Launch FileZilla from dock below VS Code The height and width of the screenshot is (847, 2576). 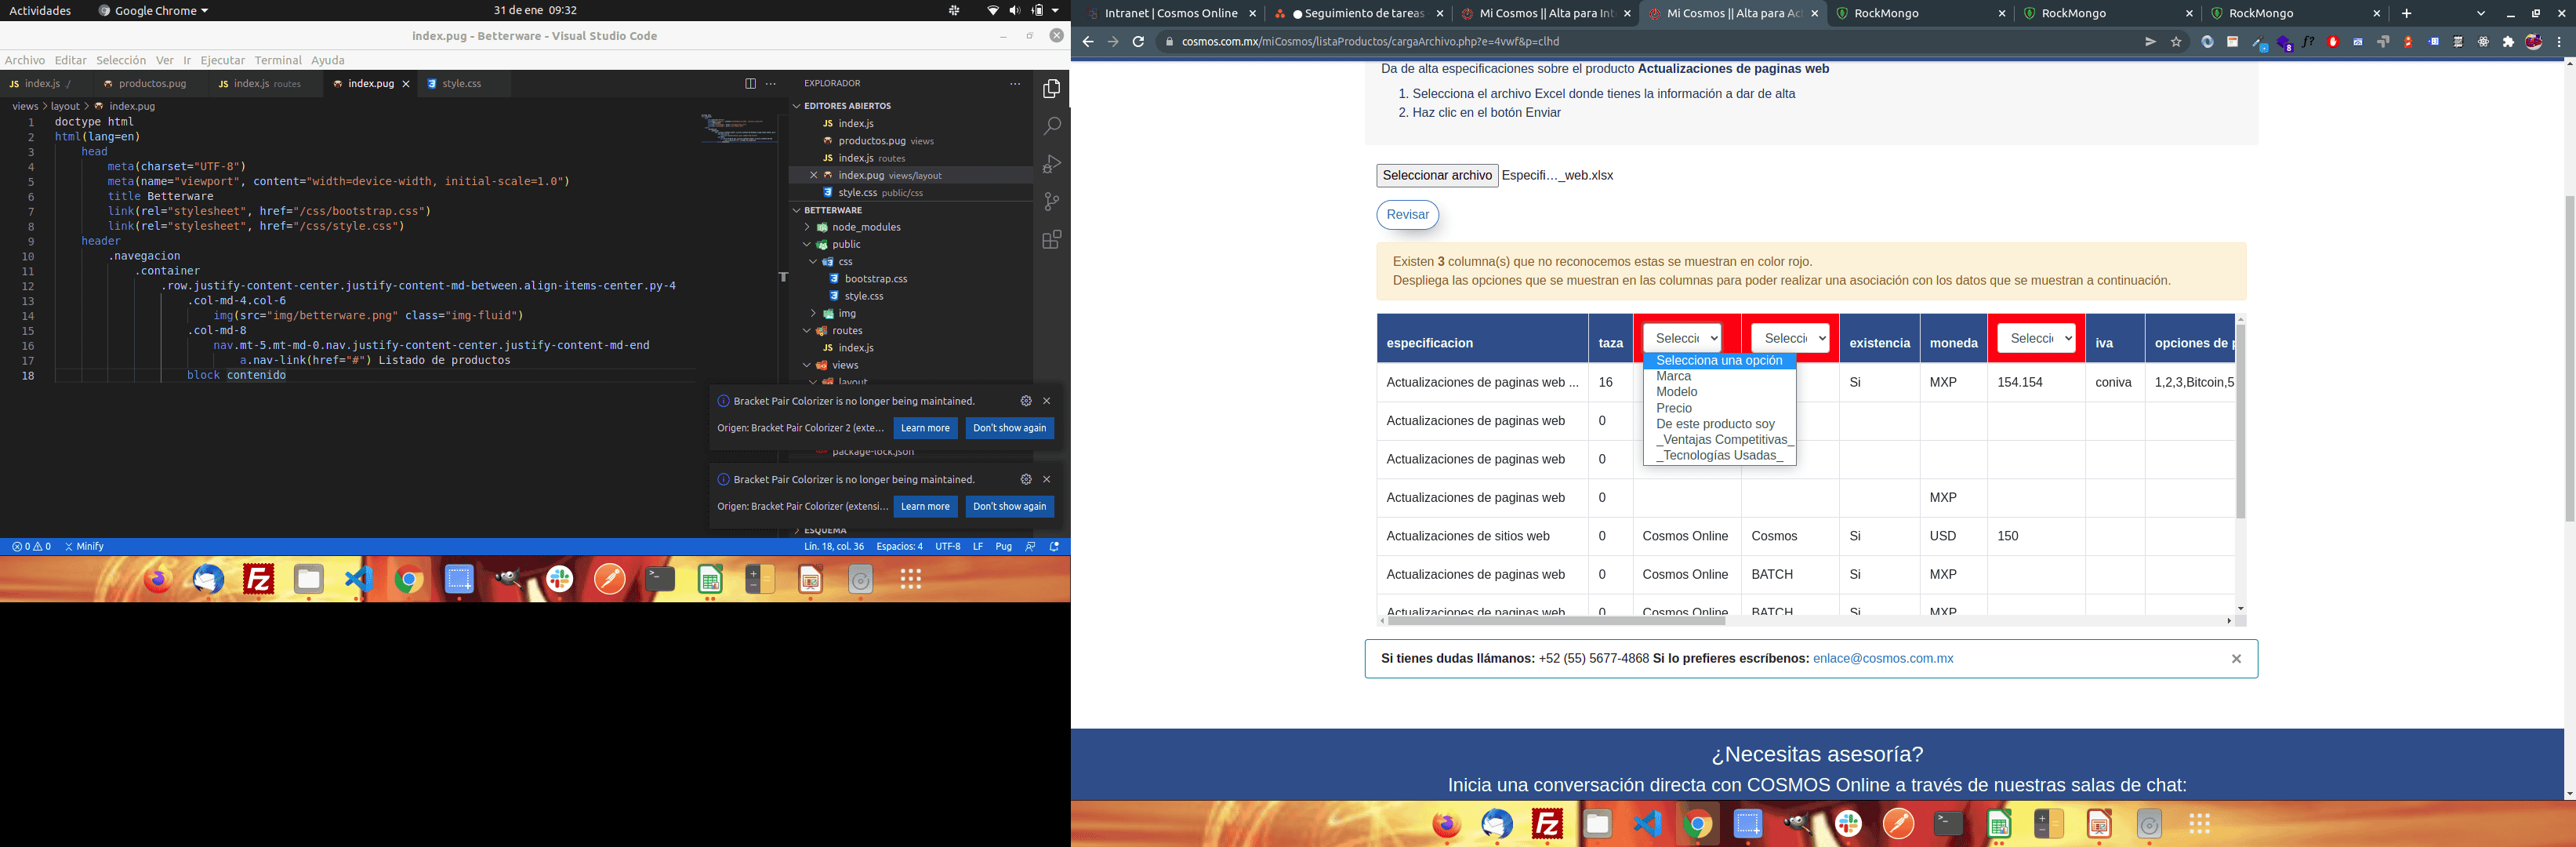[258, 579]
